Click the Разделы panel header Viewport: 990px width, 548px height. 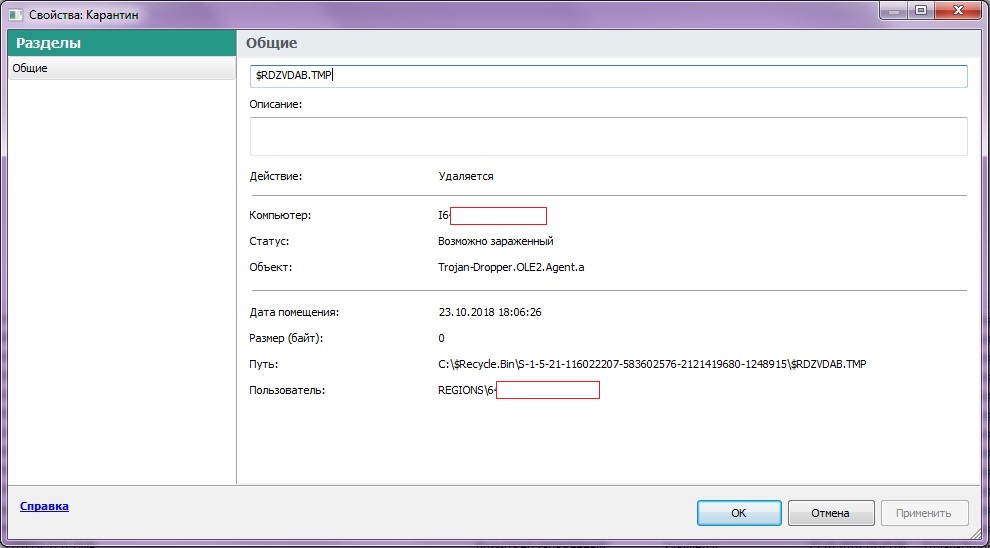tap(122, 43)
